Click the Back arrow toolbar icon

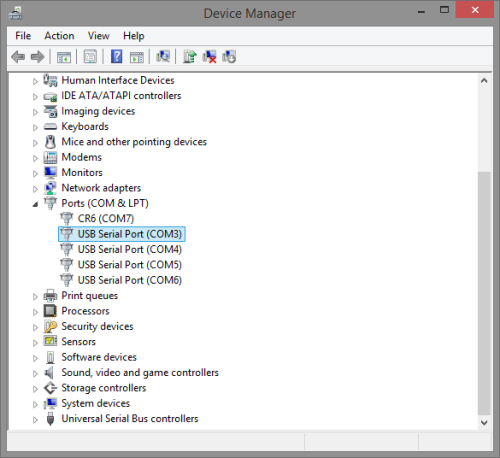click(x=18, y=57)
